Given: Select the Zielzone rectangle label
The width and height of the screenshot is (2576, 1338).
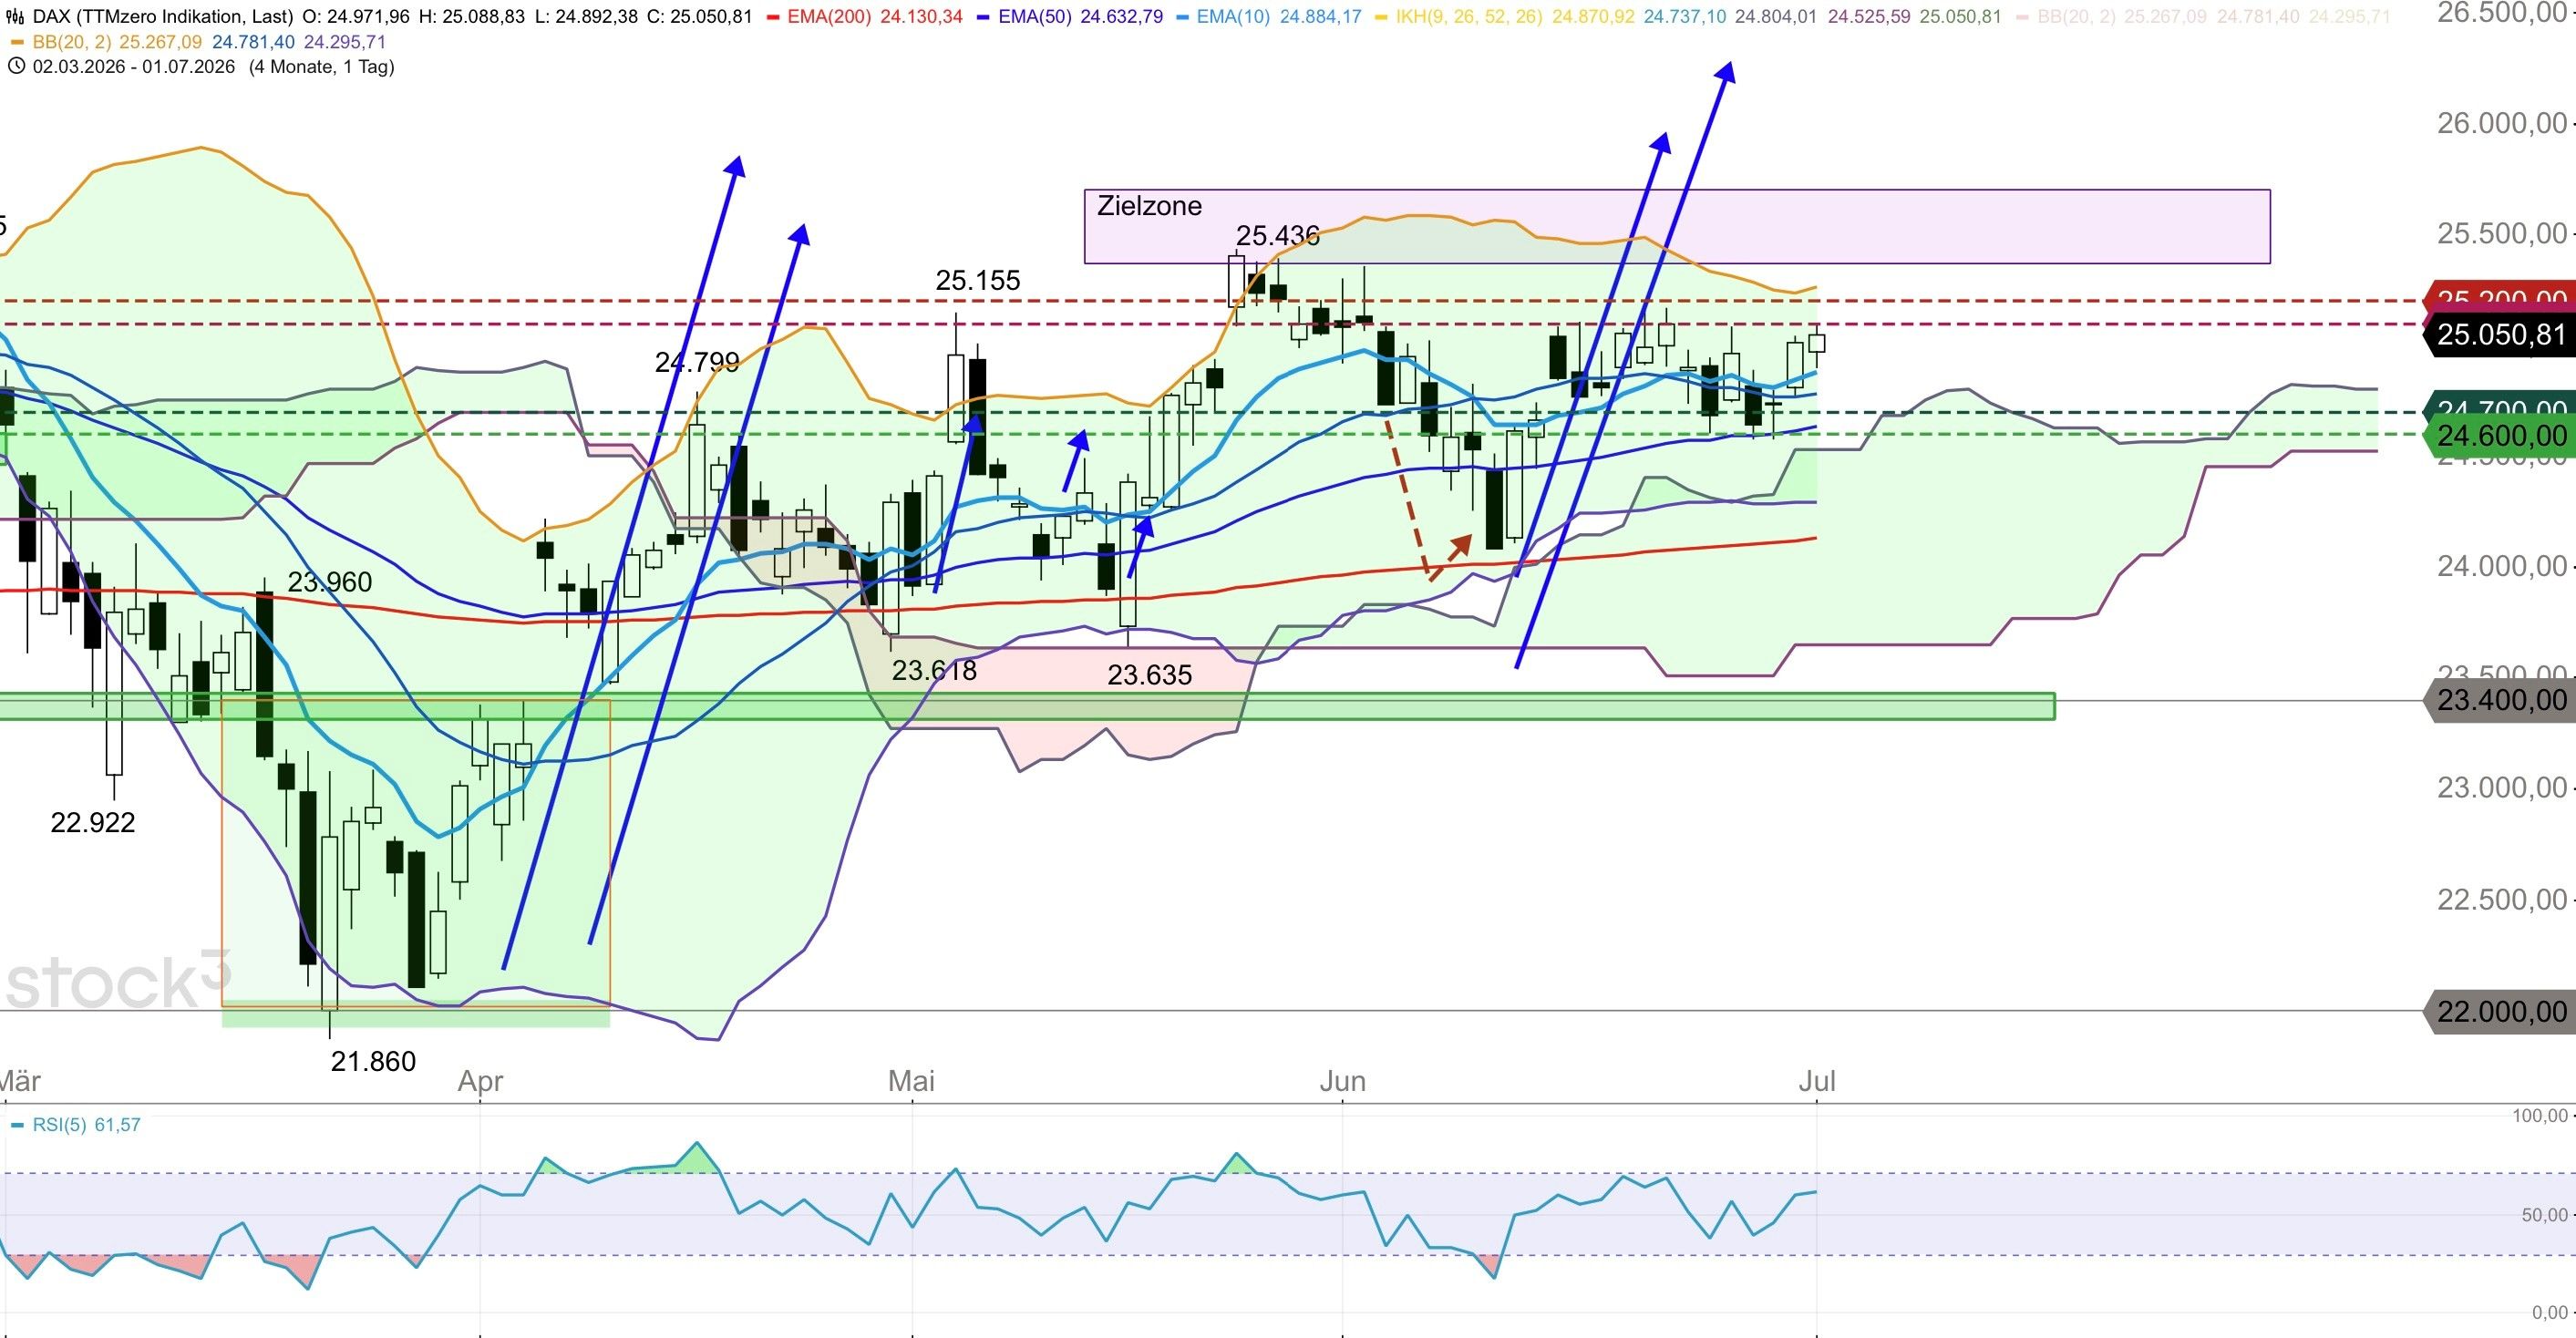Looking at the screenshot, I should click(x=1149, y=206).
